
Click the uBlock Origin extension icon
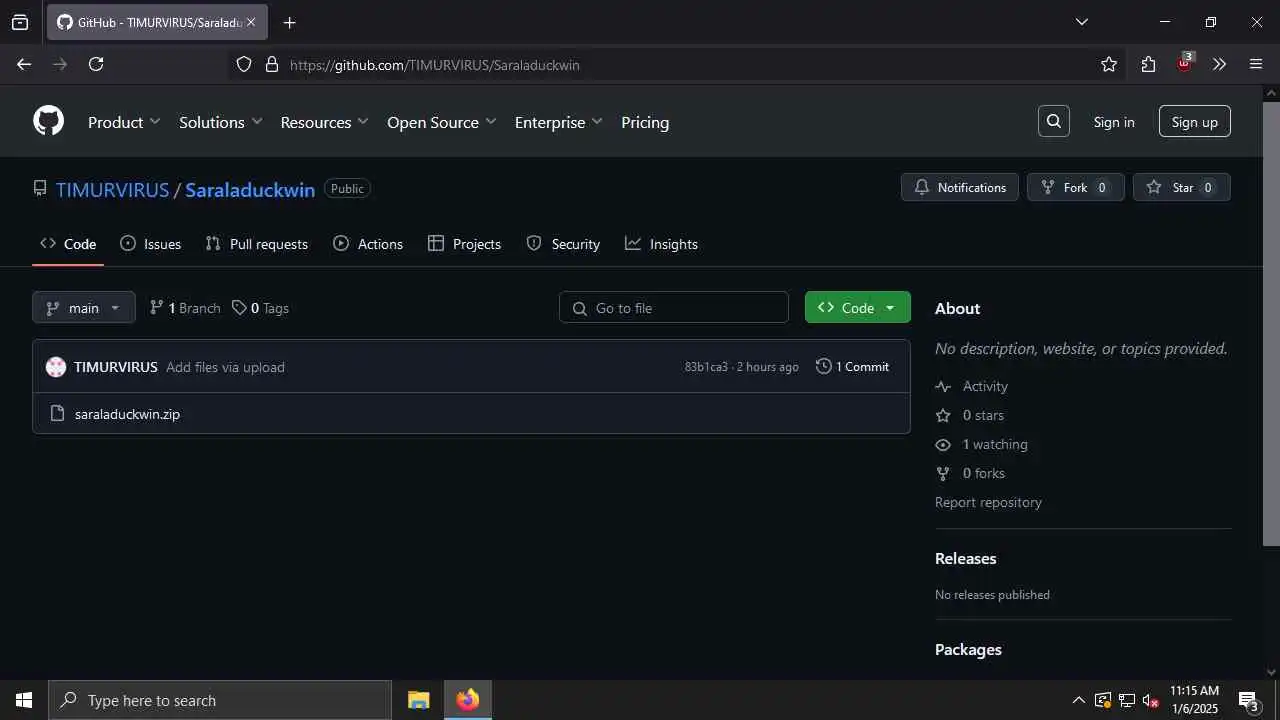click(x=1185, y=62)
